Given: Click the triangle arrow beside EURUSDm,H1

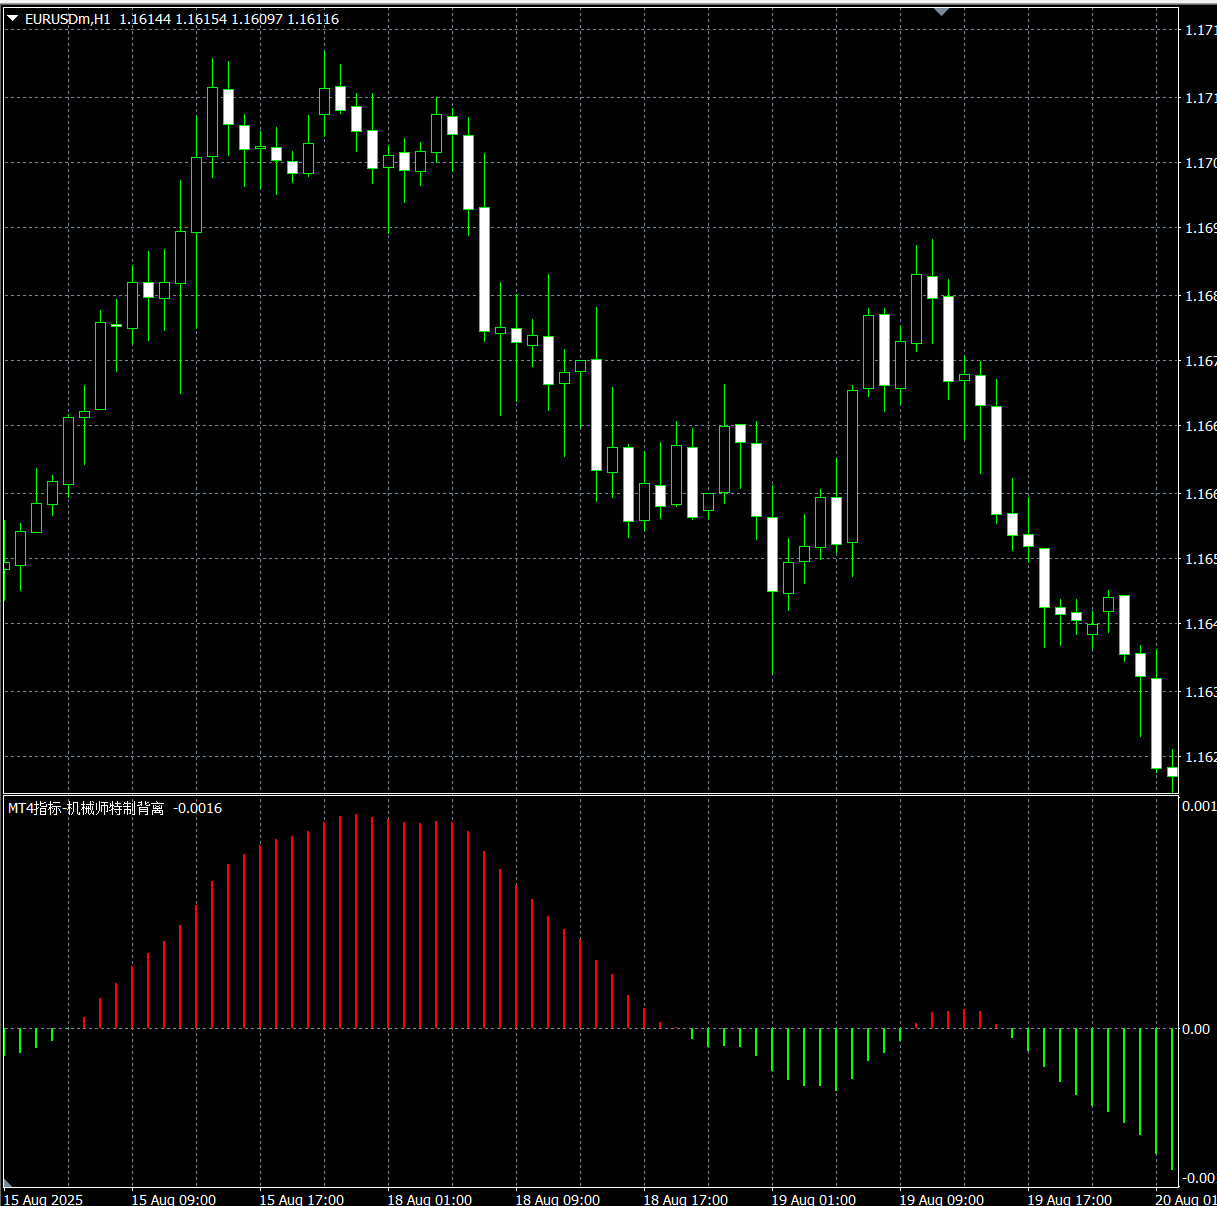Looking at the screenshot, I should 12,18.
